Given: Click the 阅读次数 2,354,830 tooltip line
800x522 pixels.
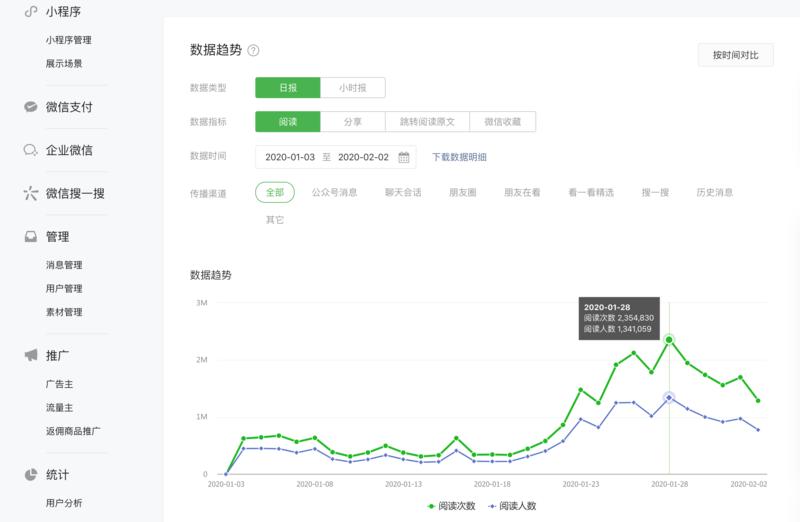Looking at the screenshot, I should tap(619, 318).
